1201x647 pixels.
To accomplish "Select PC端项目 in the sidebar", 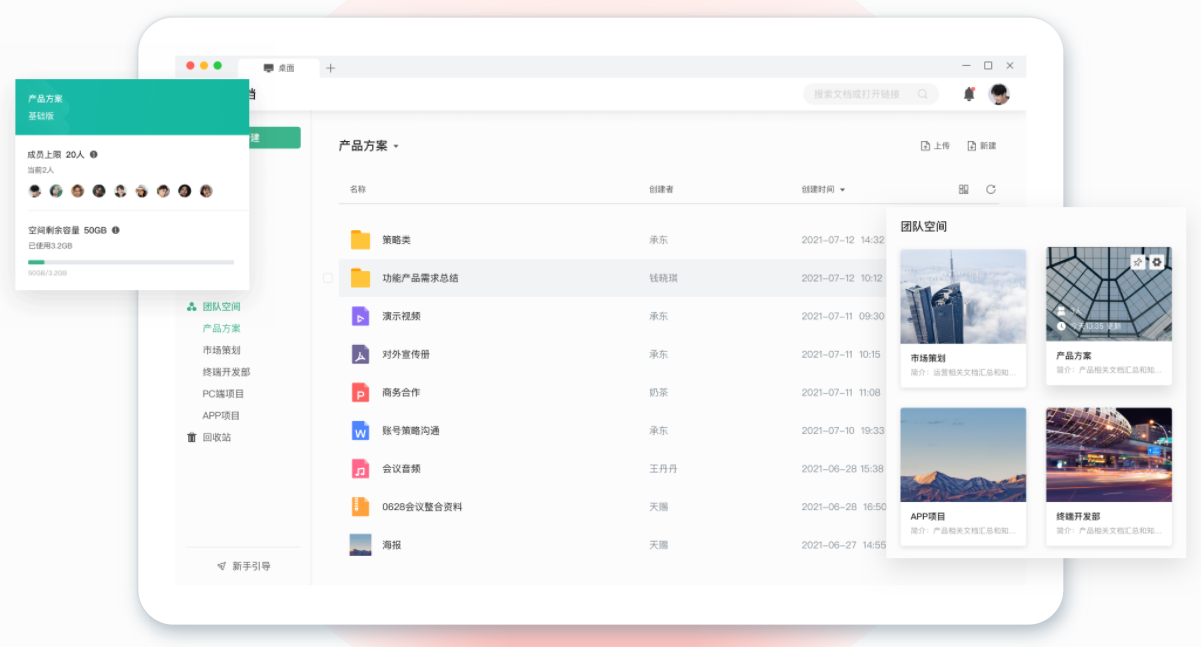I will click(x=223, y=394).
